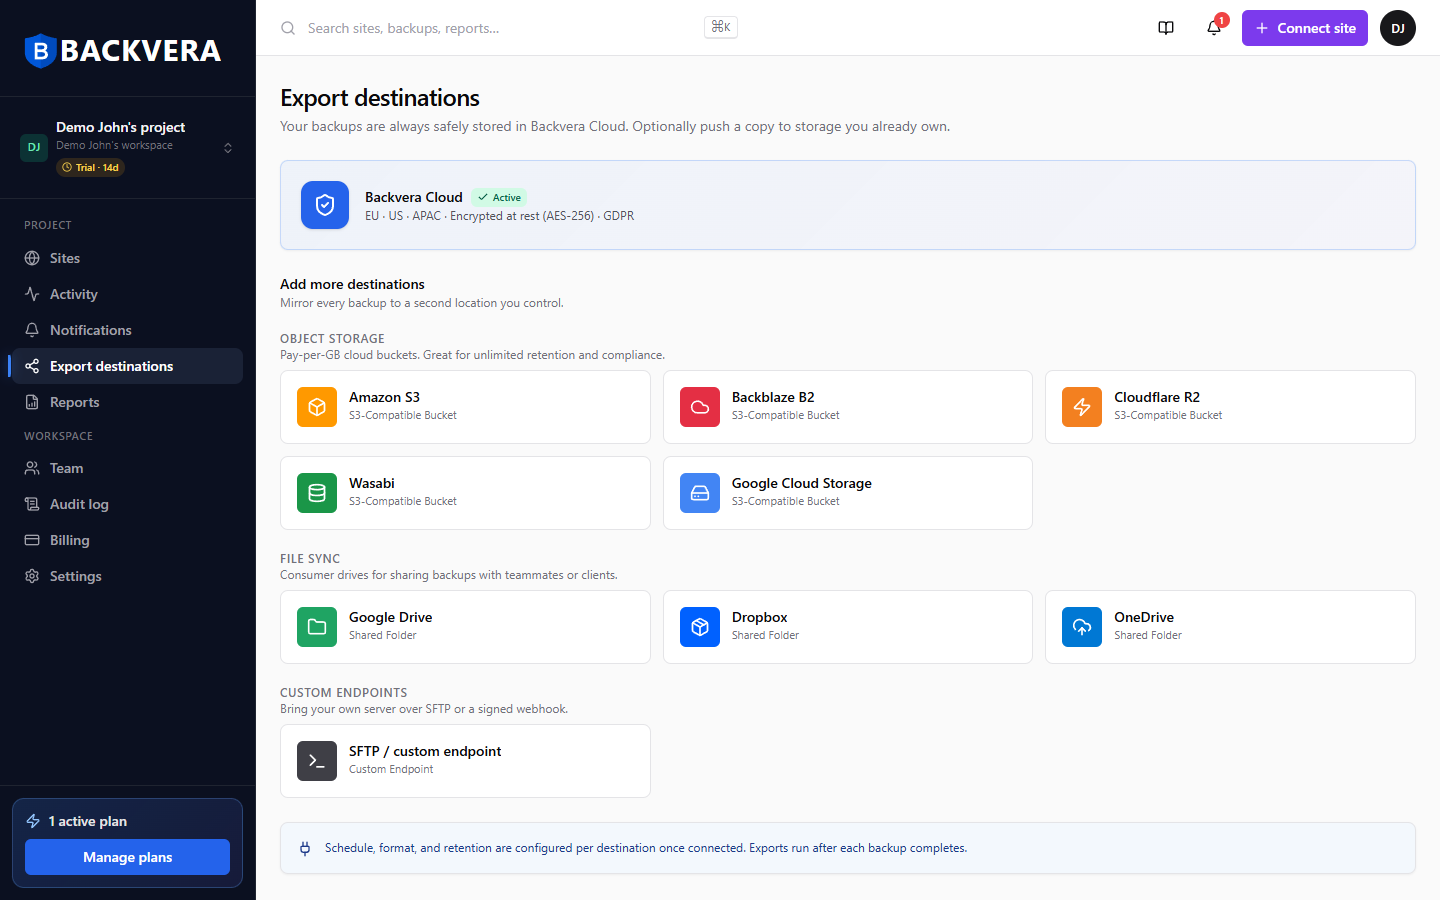Connect the OneDrive shared folder
The height and width of the screenshot is (900, 1440).
point(1230,627)
